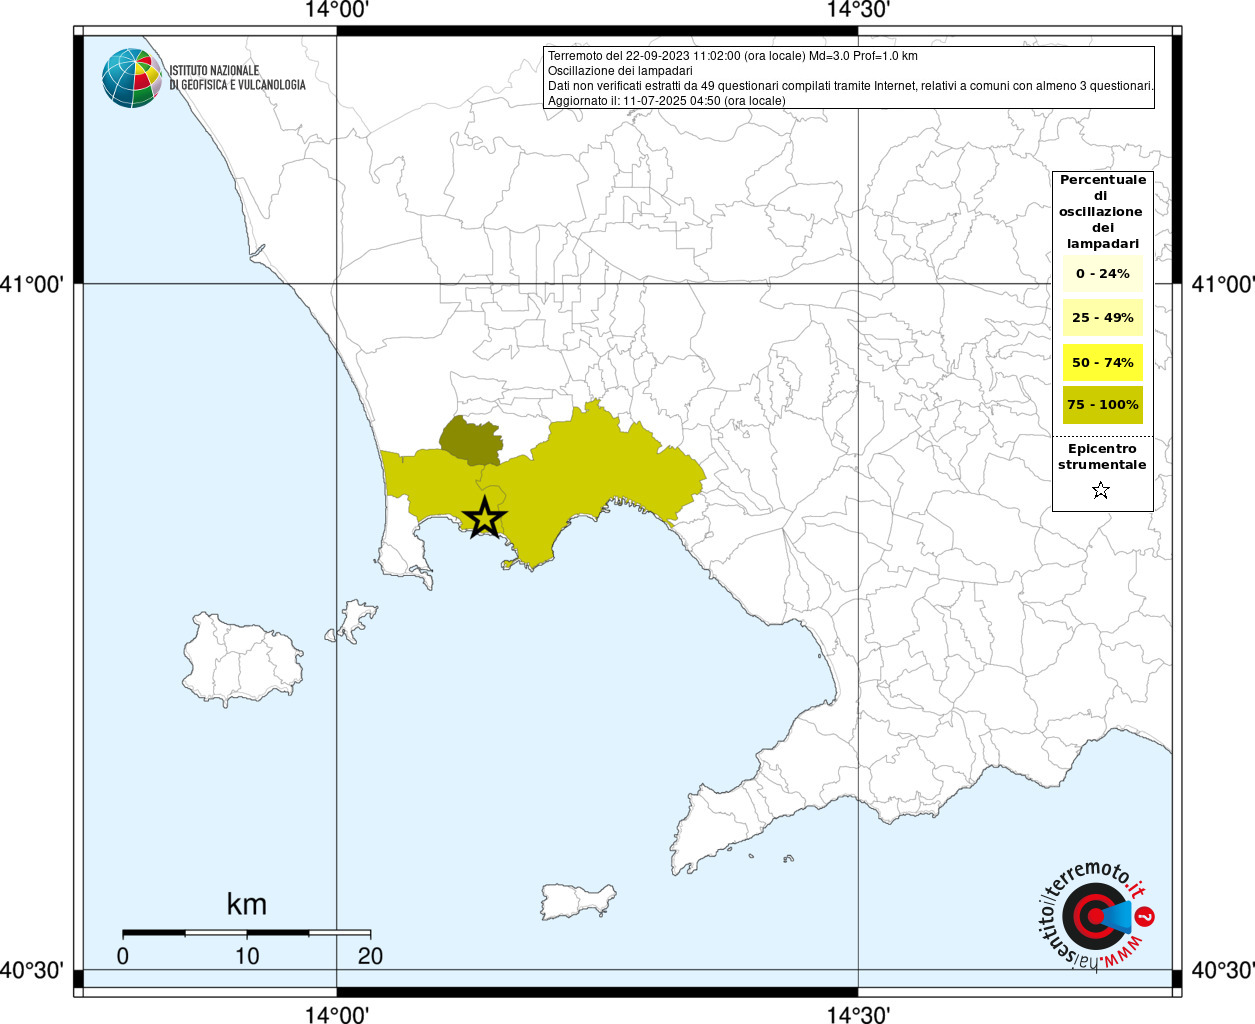Click the km scale bar

(246, 933)
